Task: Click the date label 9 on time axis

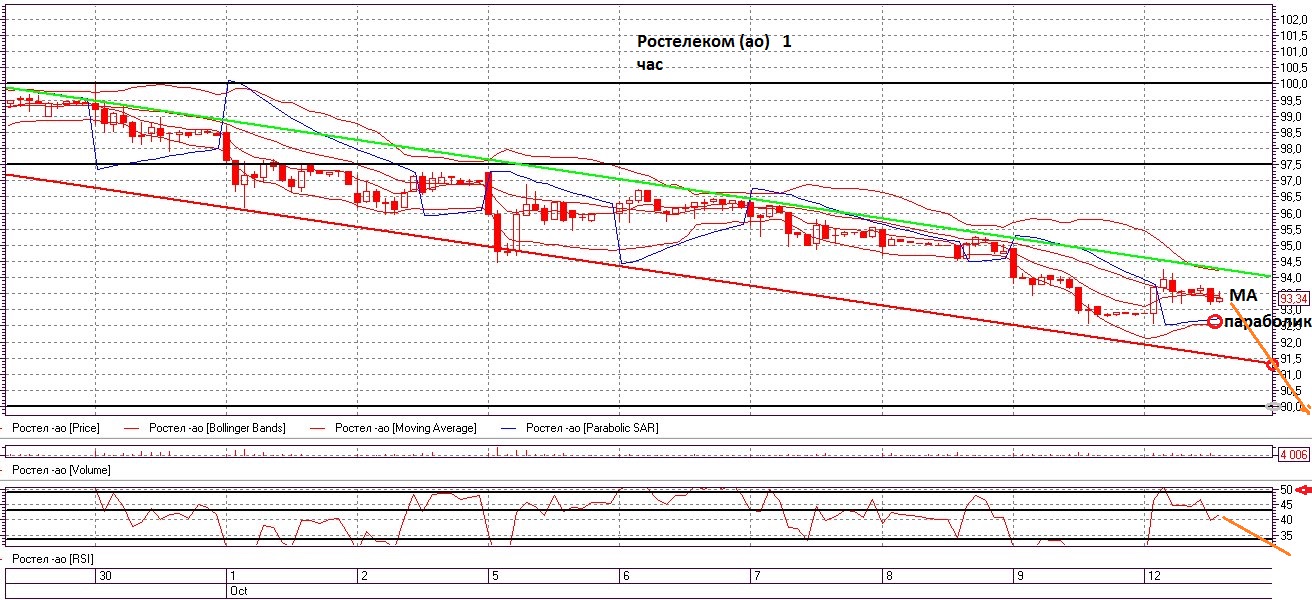Action: (1018, 576)
